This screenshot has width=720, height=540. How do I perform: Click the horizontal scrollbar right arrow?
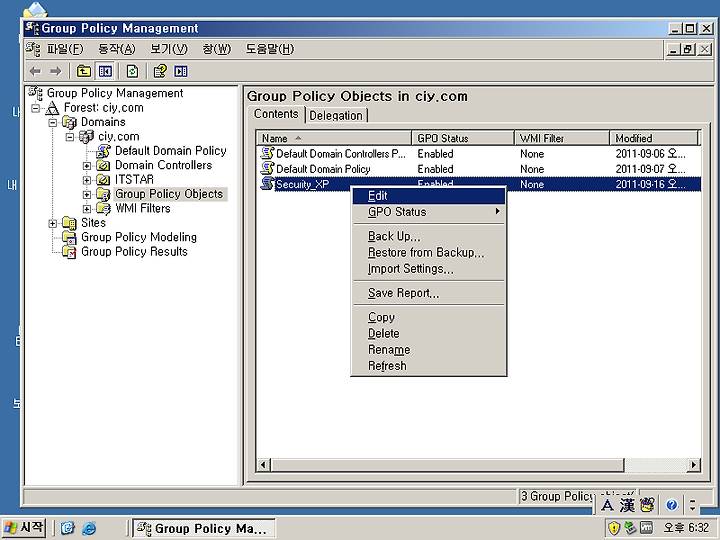click(693, 465)
